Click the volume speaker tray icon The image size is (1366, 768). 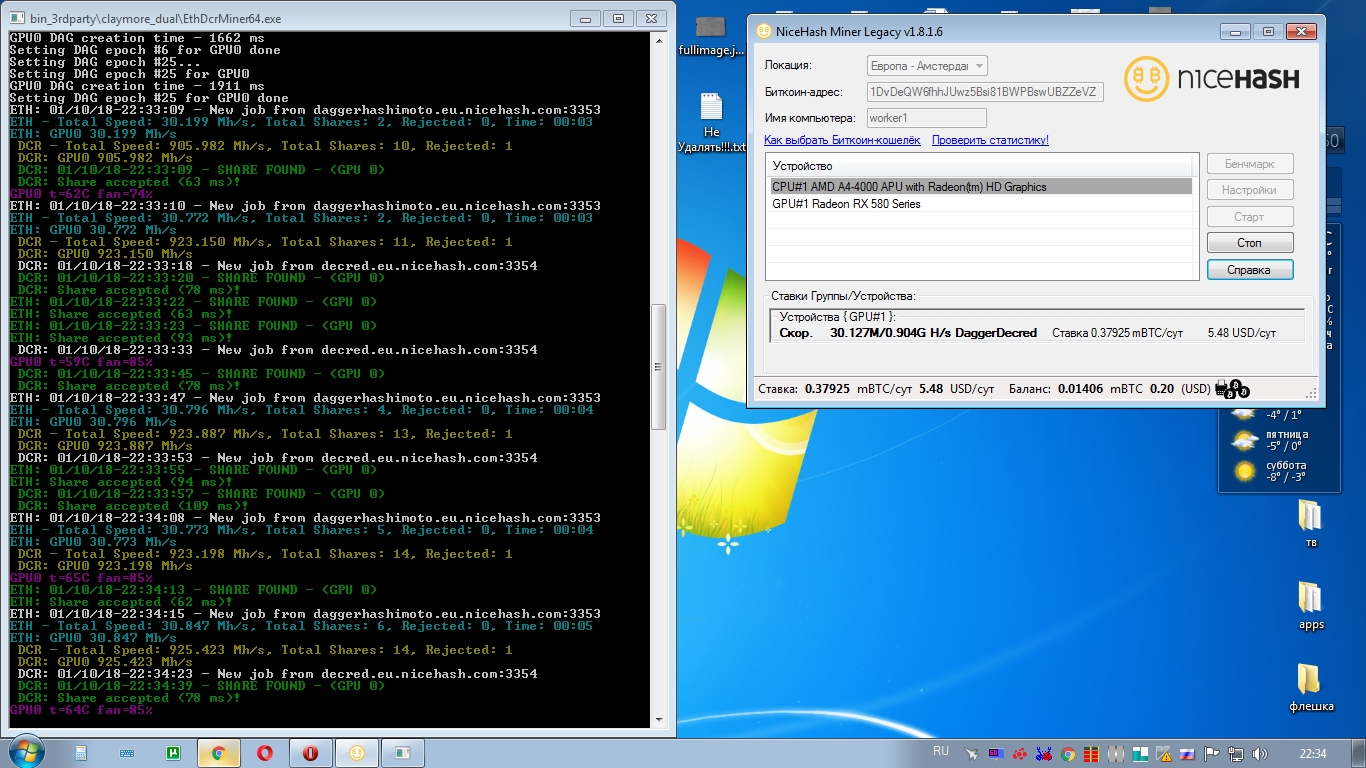tap(1259, 754)
